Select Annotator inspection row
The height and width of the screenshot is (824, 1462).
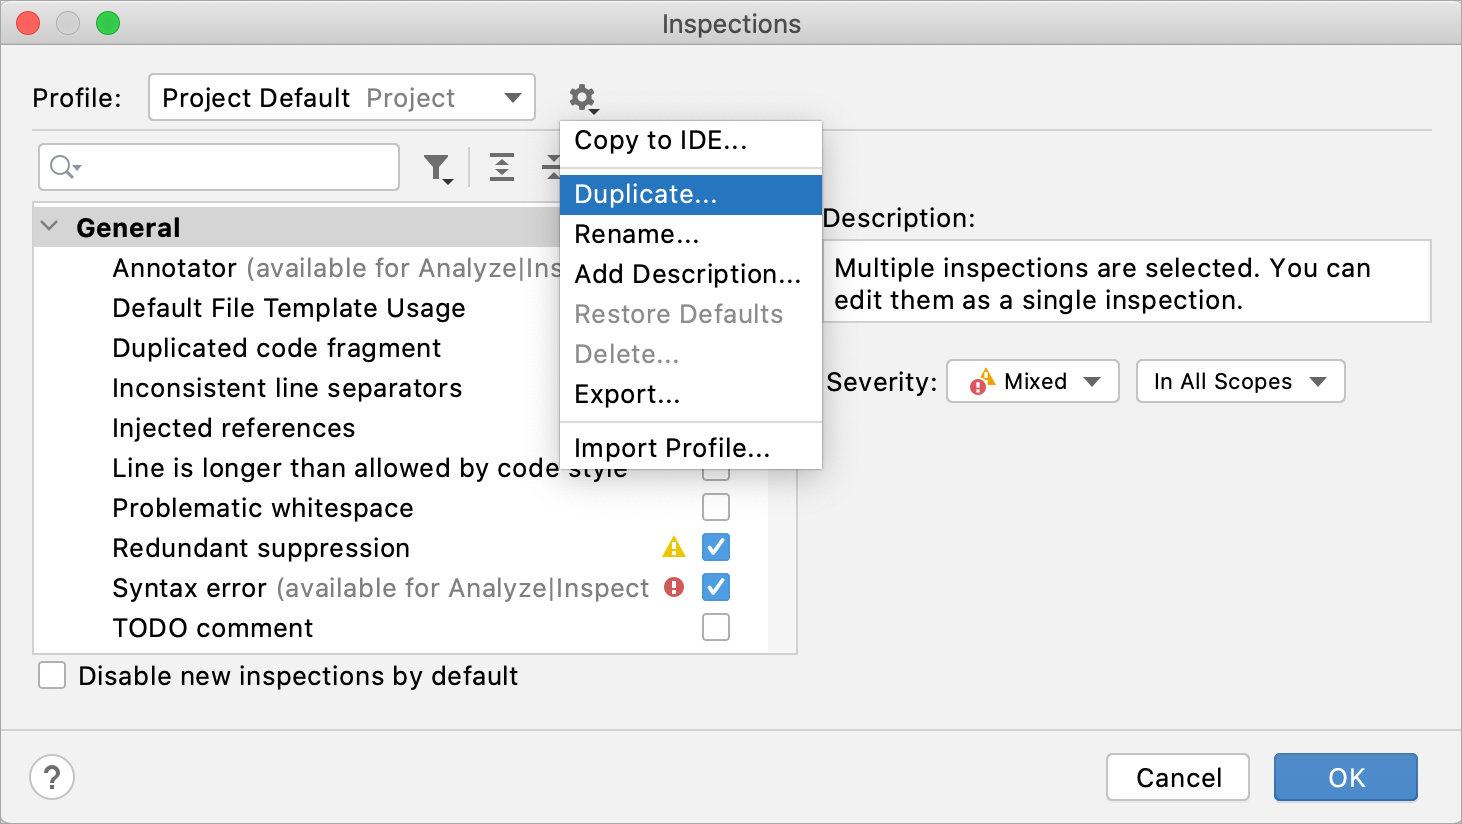click(297, 268)
